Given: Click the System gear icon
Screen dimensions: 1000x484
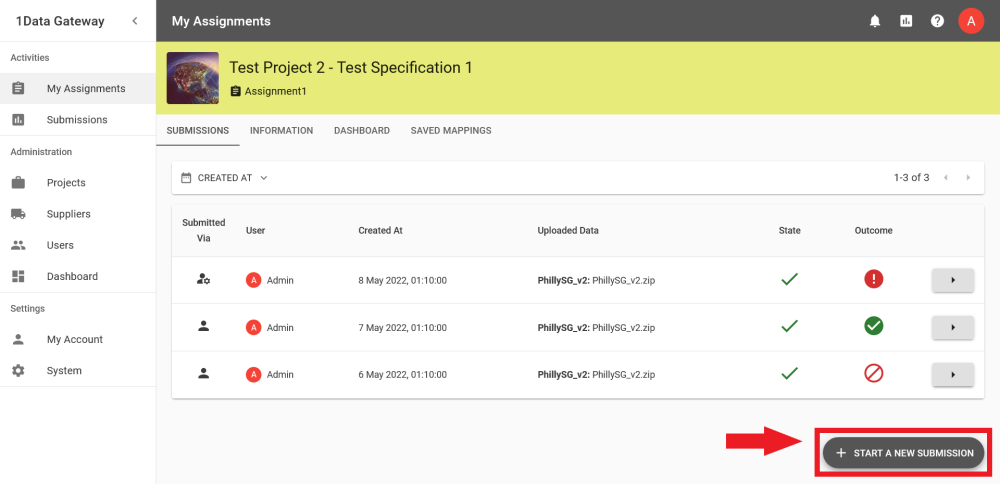Looking at the screenshot, I should pos(18,371).
